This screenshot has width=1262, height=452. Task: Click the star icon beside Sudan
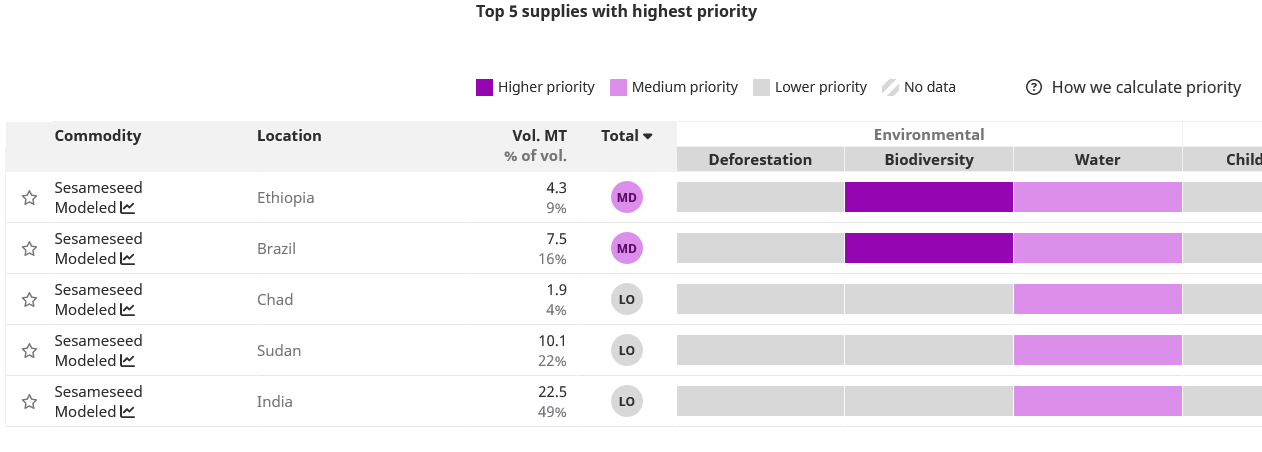[30, 351]
